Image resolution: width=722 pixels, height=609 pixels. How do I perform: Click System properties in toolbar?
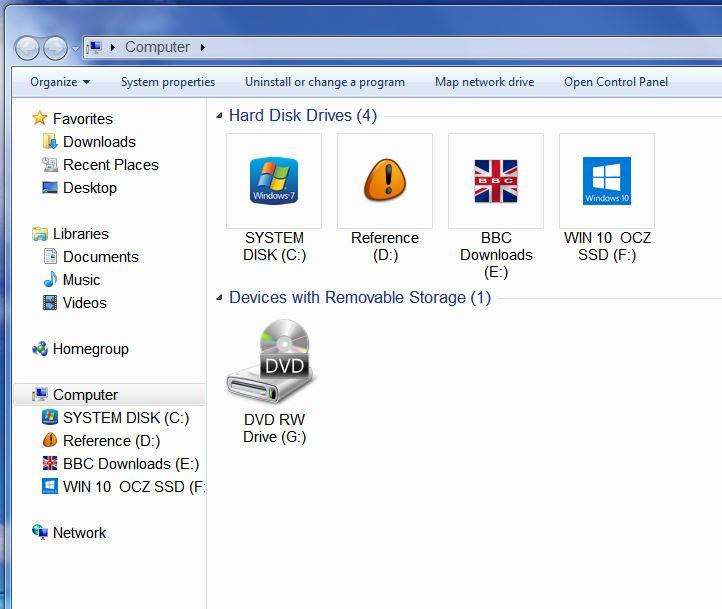point(168,82)
